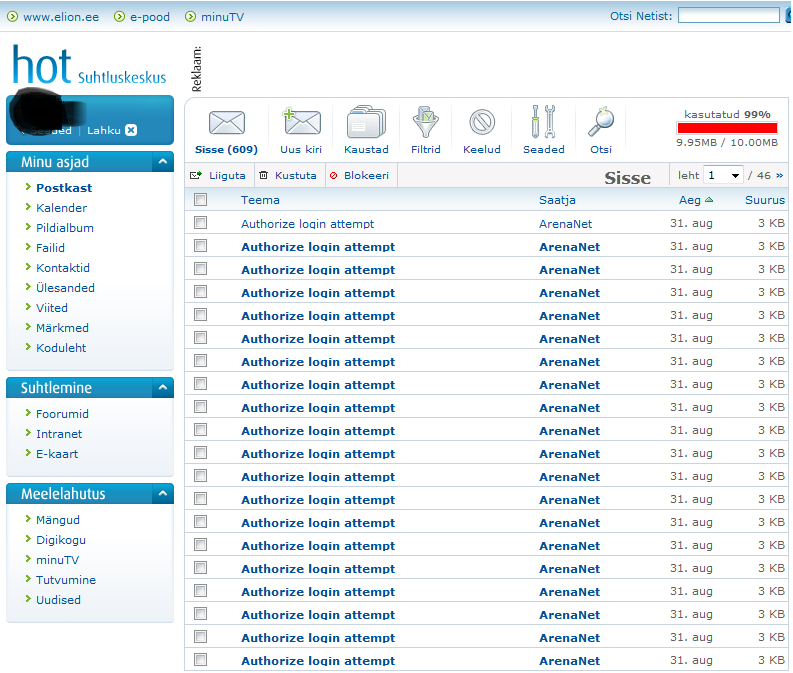Open Kalender in the sidebar
This screenshot has height=673, width=793.
61,208
